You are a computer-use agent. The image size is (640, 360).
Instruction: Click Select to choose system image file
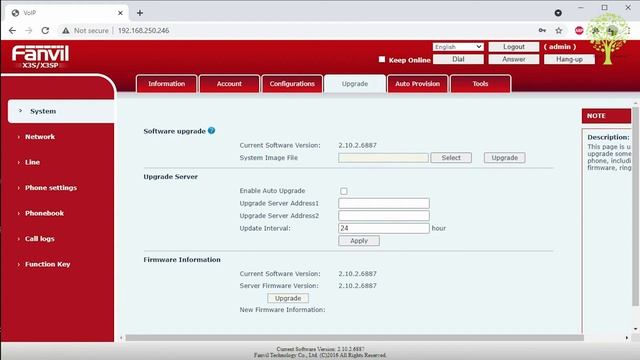(x=451, y=158)
